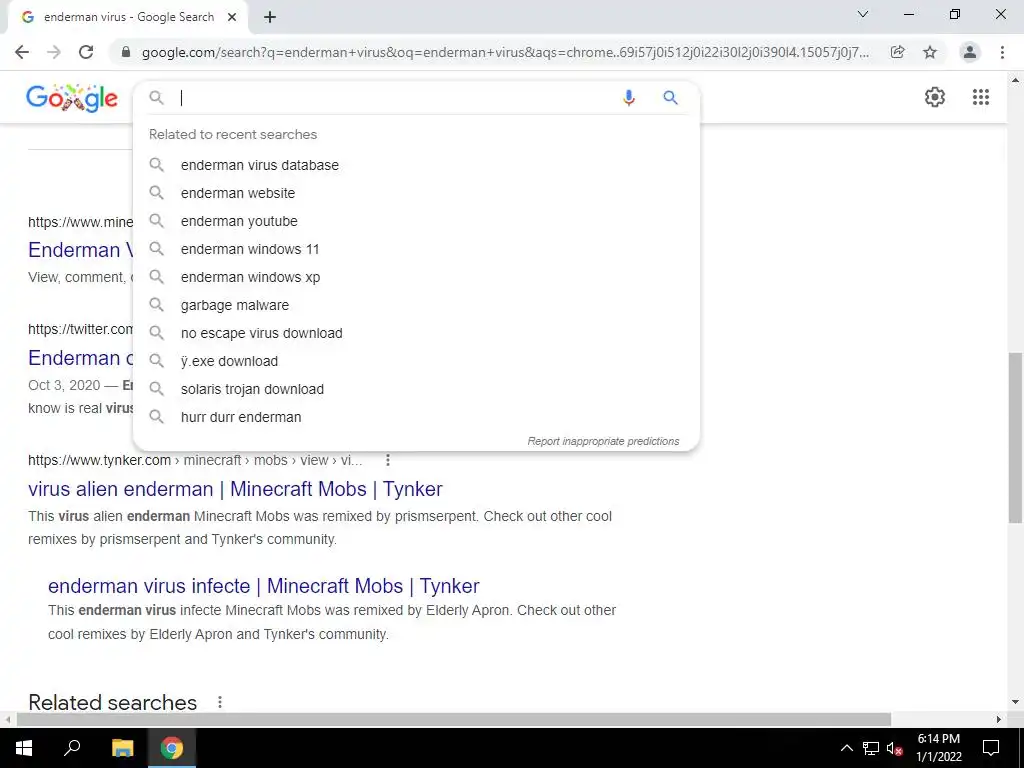
Task: Click the partially hidden twitter.com result URL
Action: pyautogui.click(x=80, y=329)
